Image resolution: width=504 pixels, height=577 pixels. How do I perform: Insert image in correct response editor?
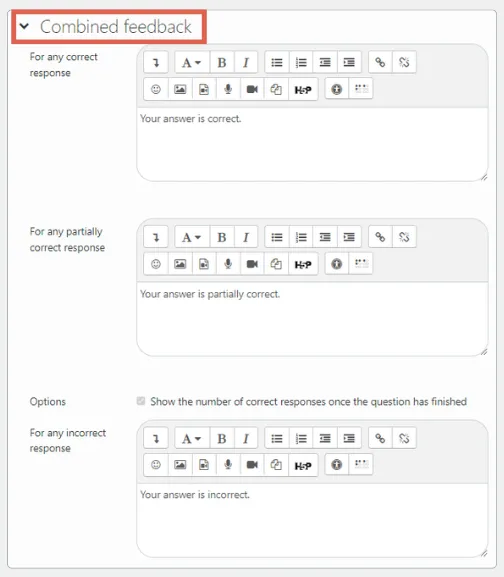pyautogui.click(x=180, y=89)
